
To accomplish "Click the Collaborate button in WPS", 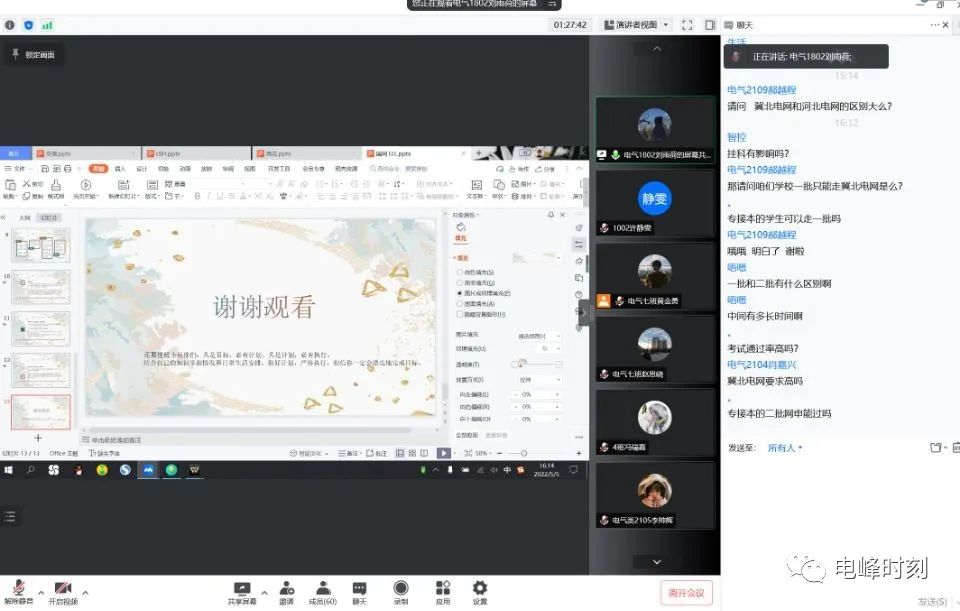I will [x=519, y=168].
